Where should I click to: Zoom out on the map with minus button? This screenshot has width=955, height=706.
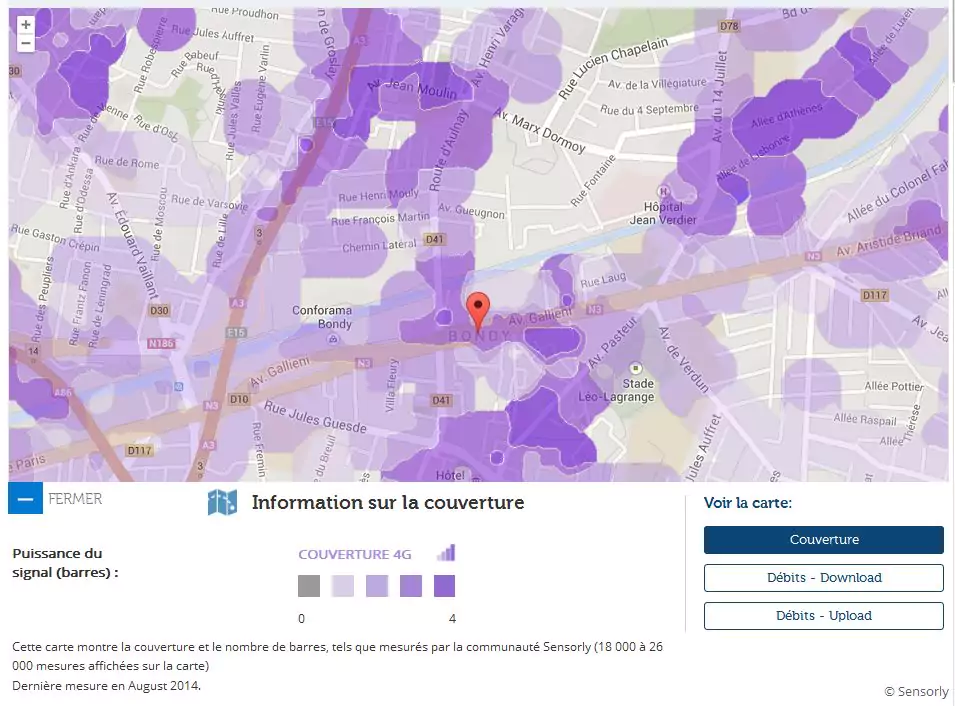pos(26,43)
